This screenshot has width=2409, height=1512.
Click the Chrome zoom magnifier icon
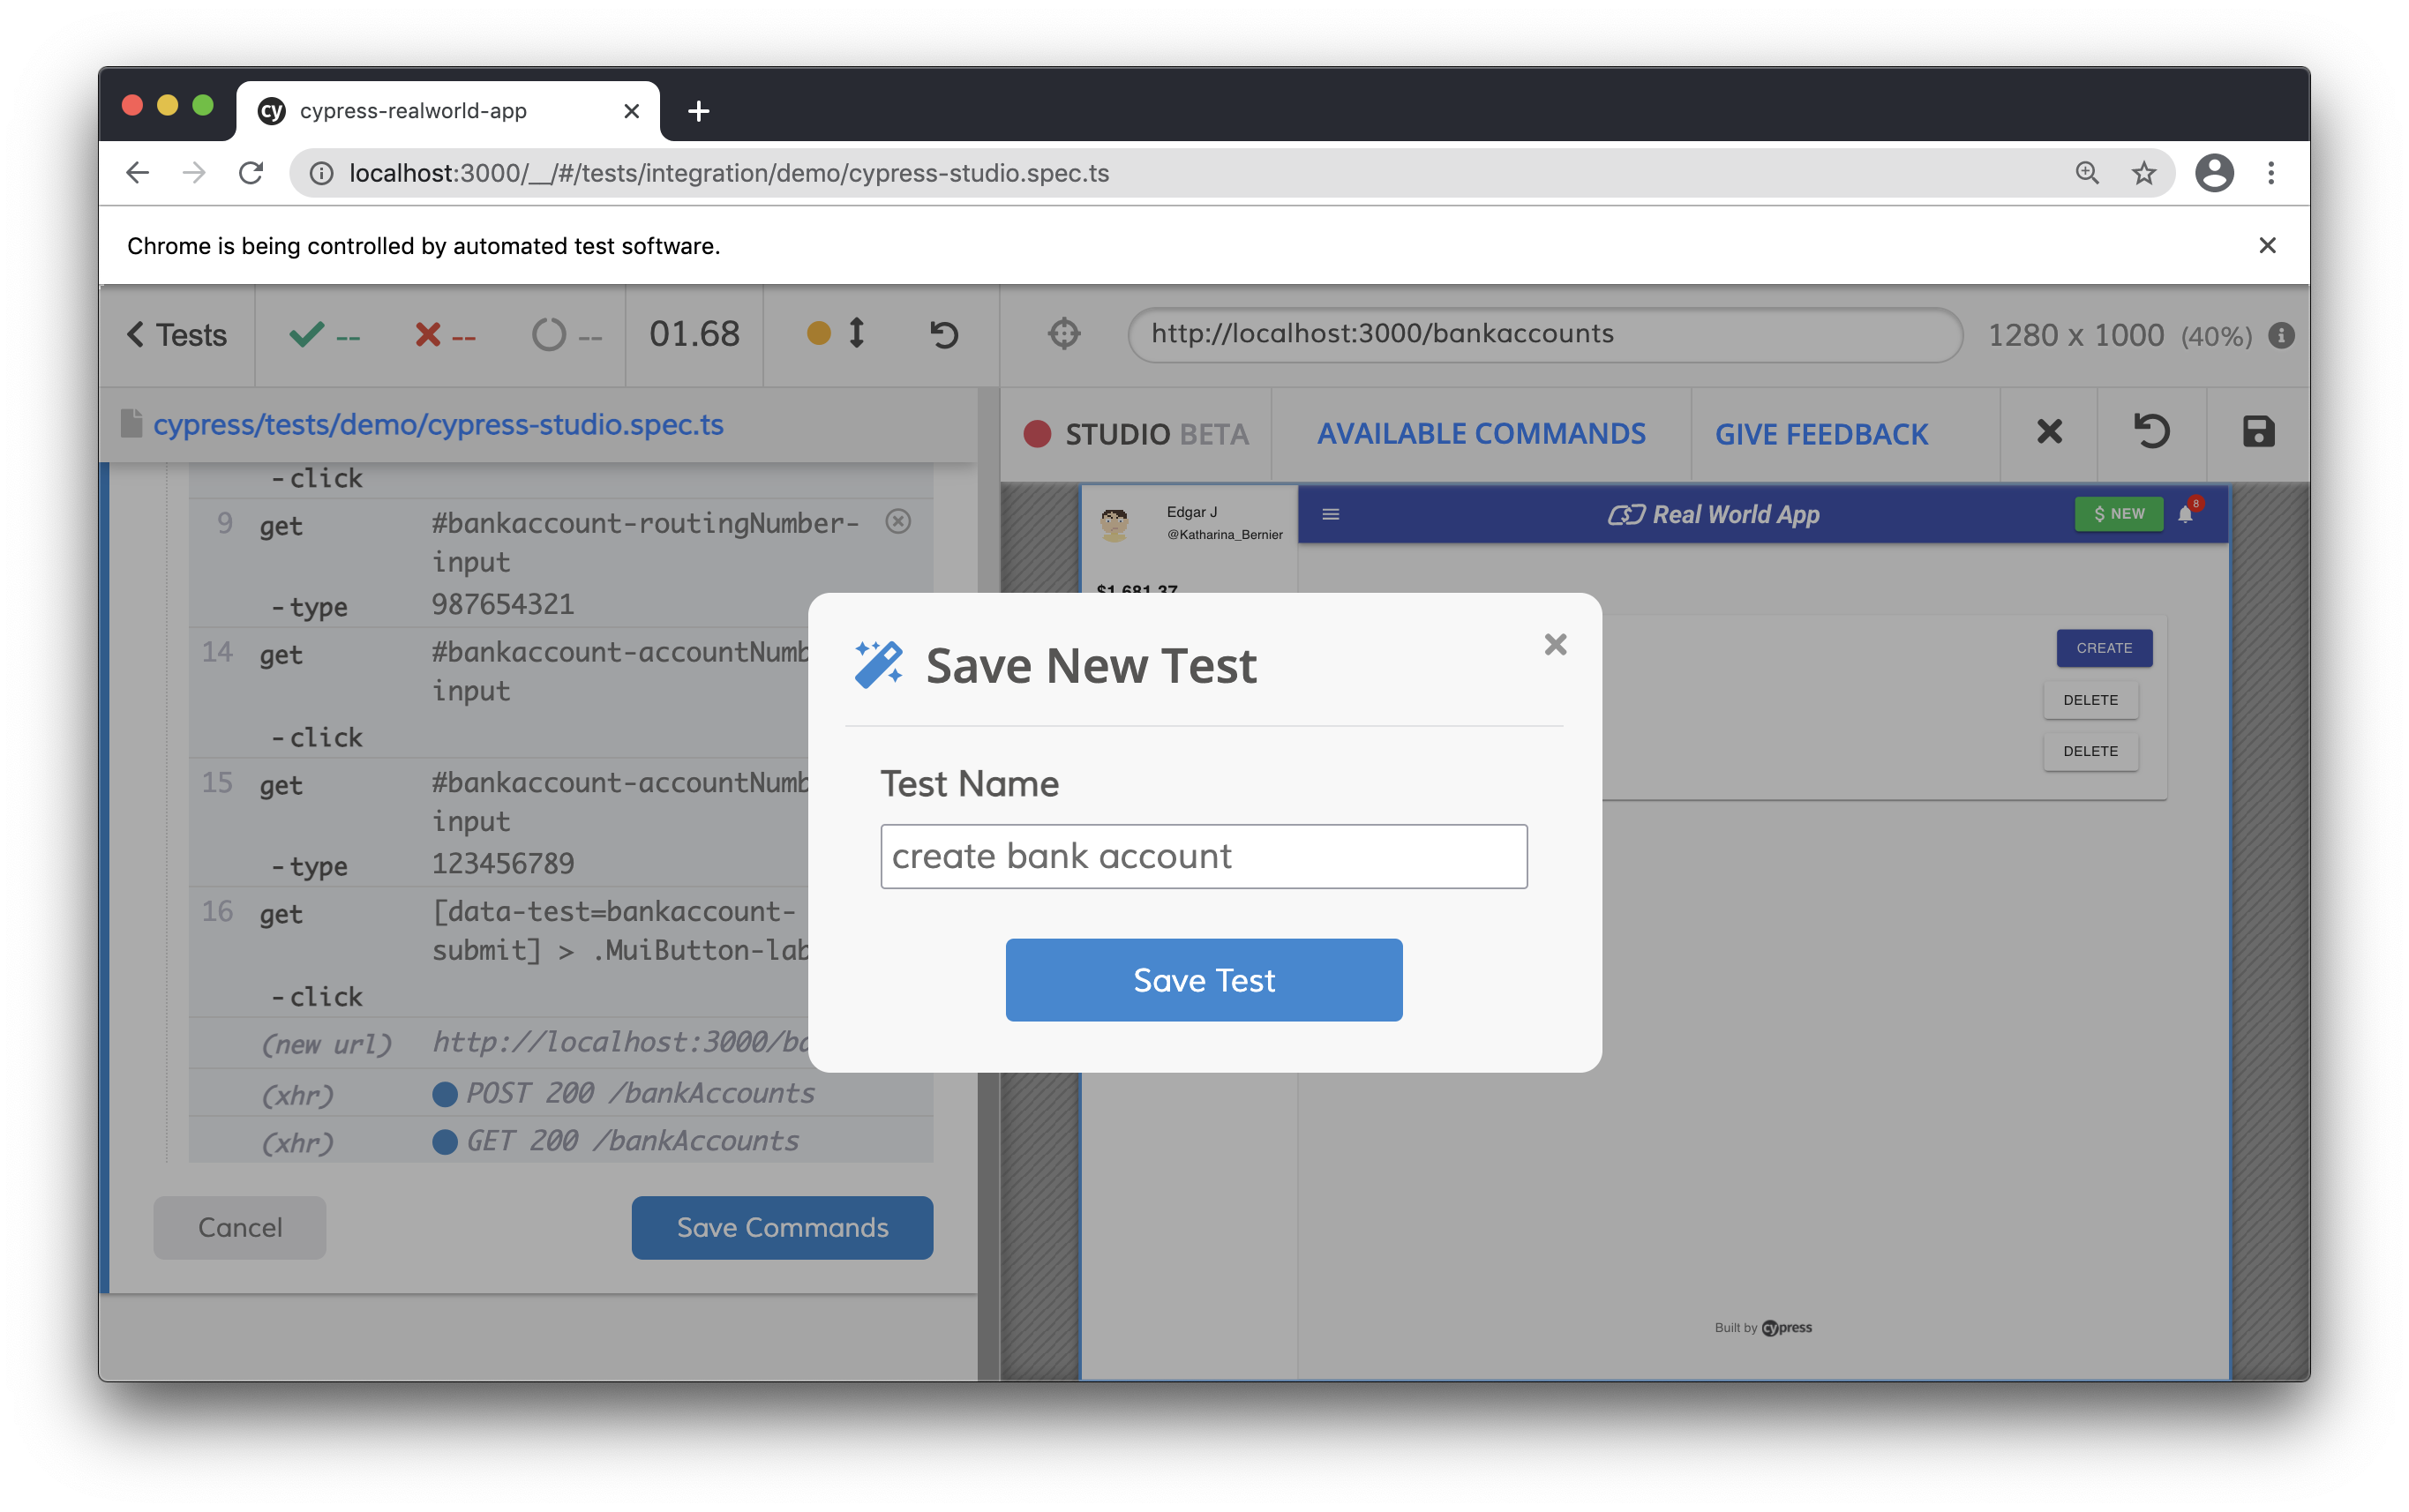pos(2087,173)
